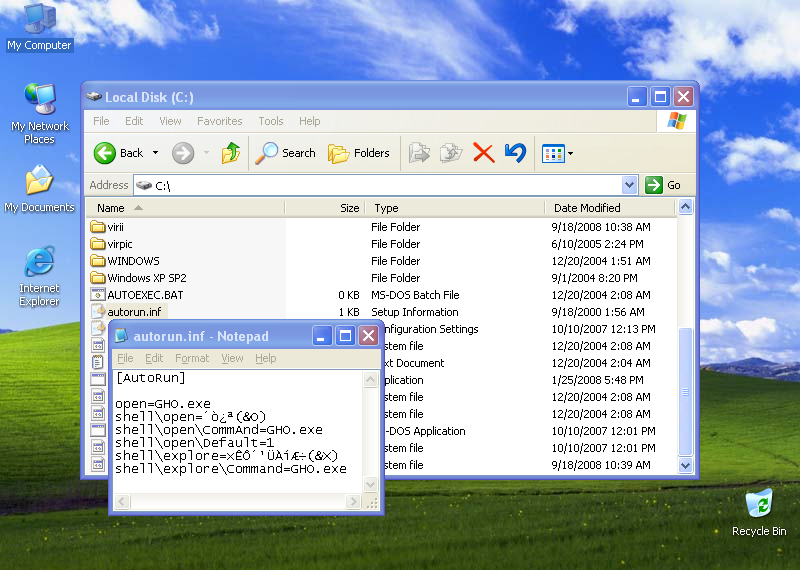Click the Windows flag logo in Explorer
The width and height of the screenshot is (800, 570).
[677, 121]
